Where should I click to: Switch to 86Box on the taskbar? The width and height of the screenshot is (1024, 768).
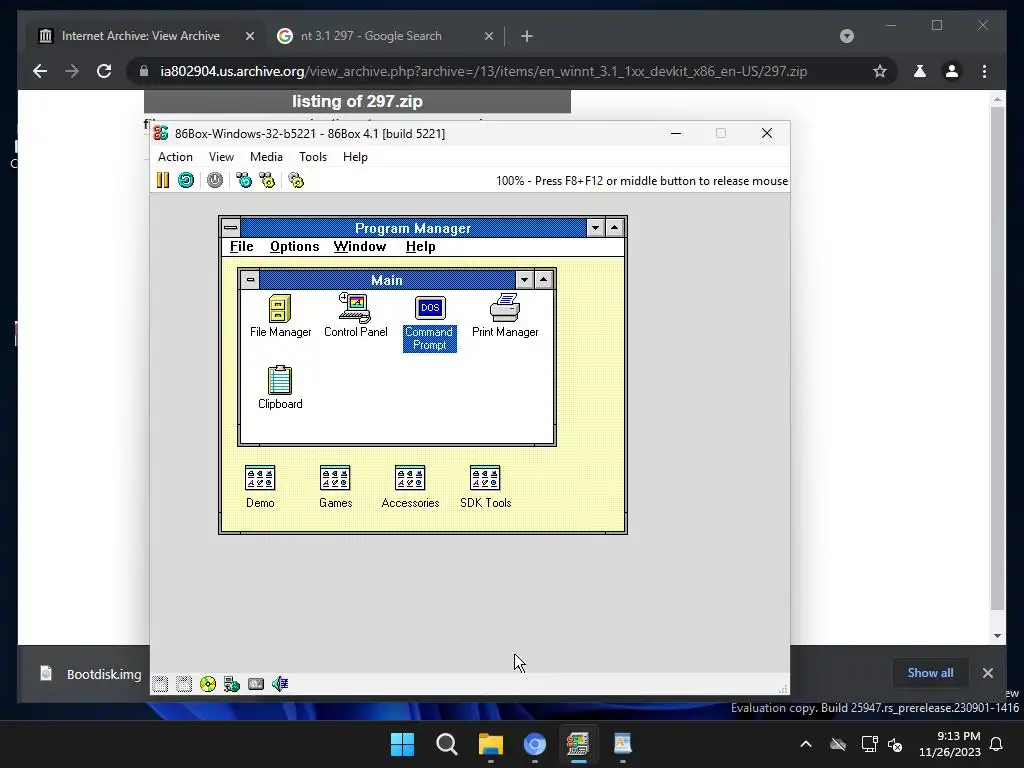578,744
